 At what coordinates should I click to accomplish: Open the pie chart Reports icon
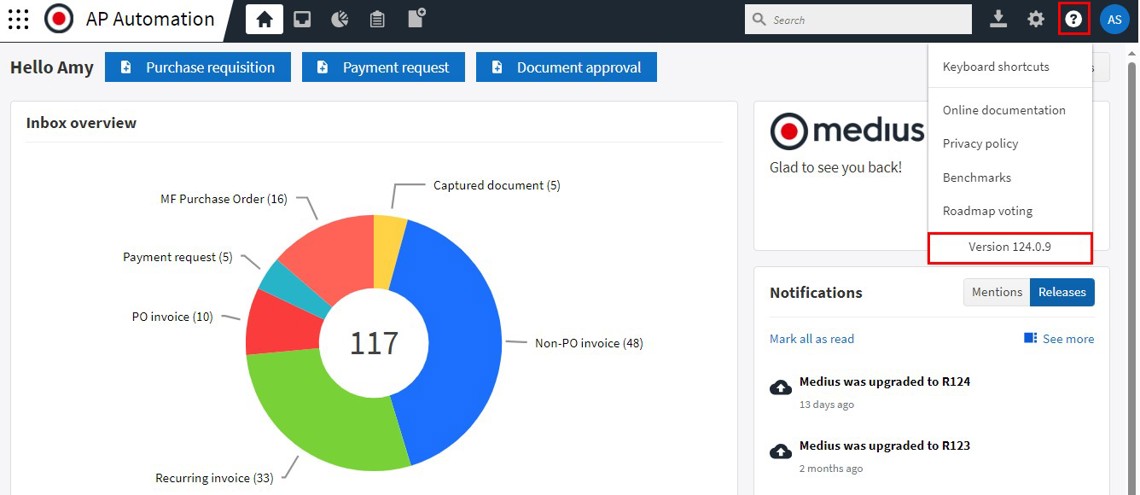pos(340,19)
